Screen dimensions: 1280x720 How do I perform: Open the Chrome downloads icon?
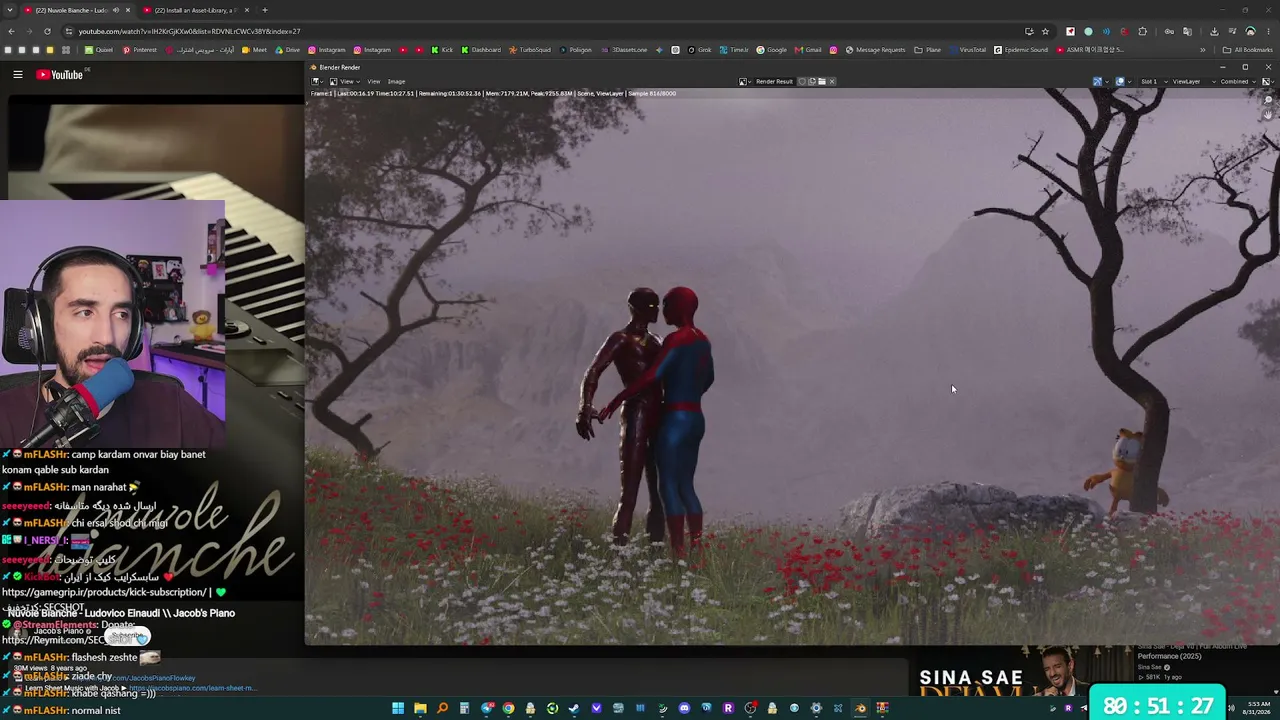[1214, 31]
